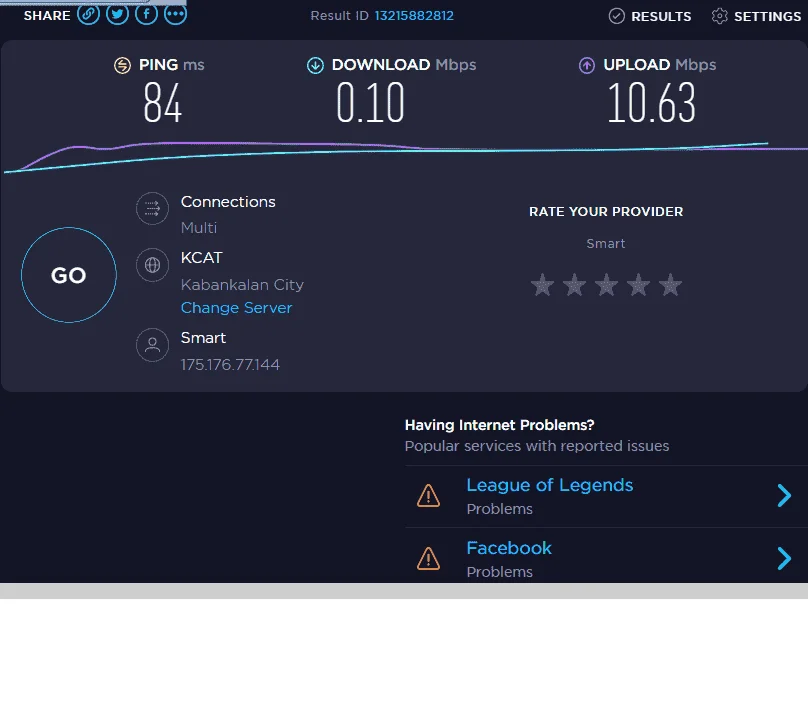This screenshot has width=808, height=718.
Task: Expand Facebook row chevron arrow
Action: pos(784,559)
